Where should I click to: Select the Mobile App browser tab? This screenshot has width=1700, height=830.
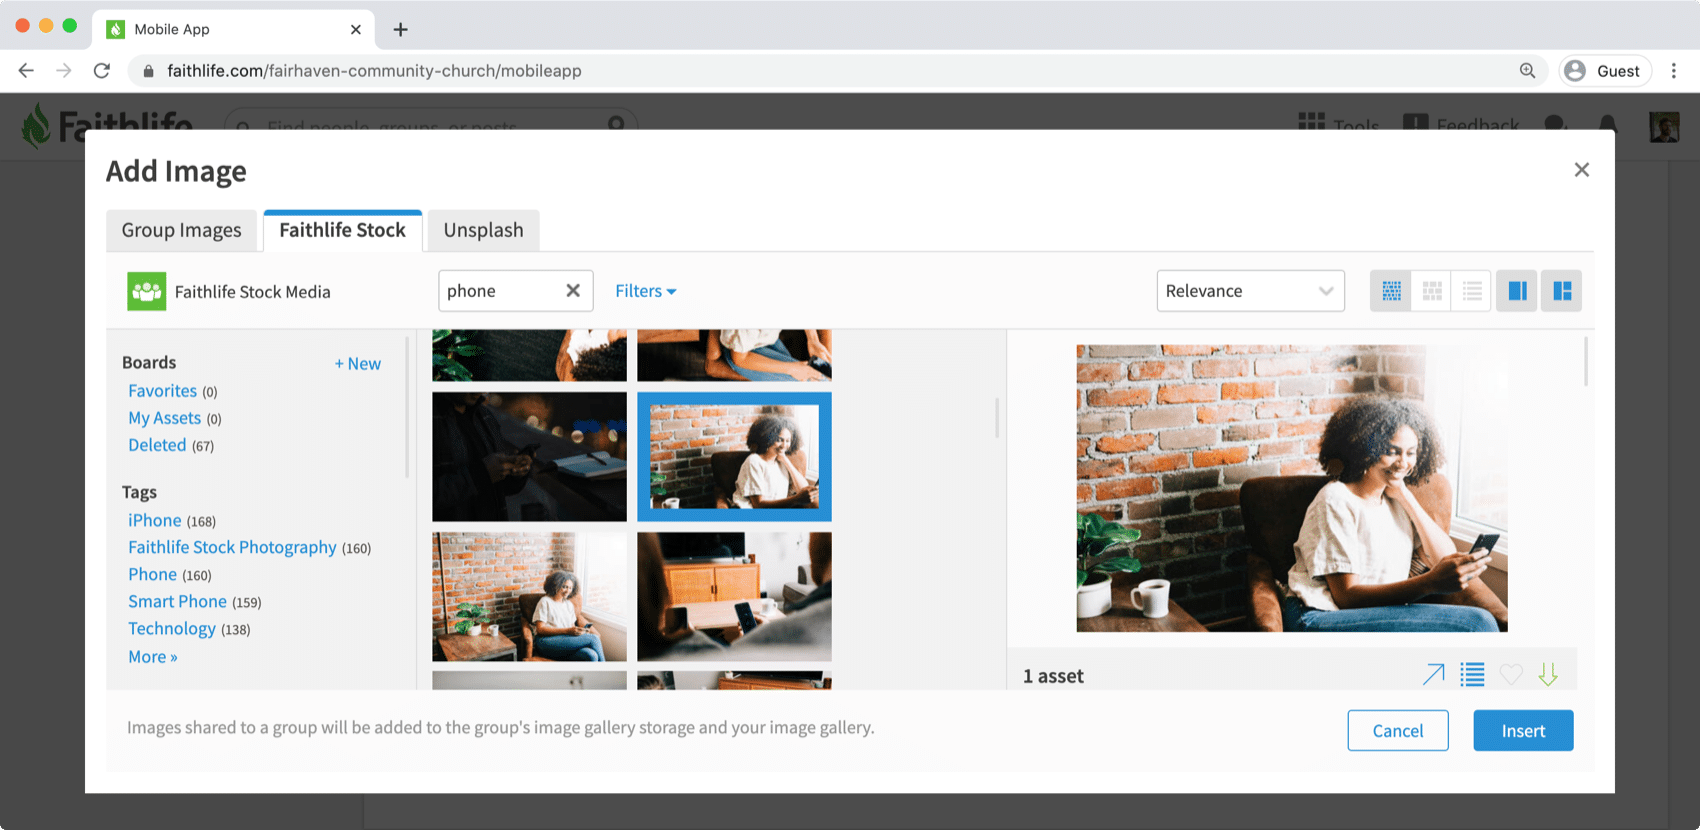click(x=233, y=29)
